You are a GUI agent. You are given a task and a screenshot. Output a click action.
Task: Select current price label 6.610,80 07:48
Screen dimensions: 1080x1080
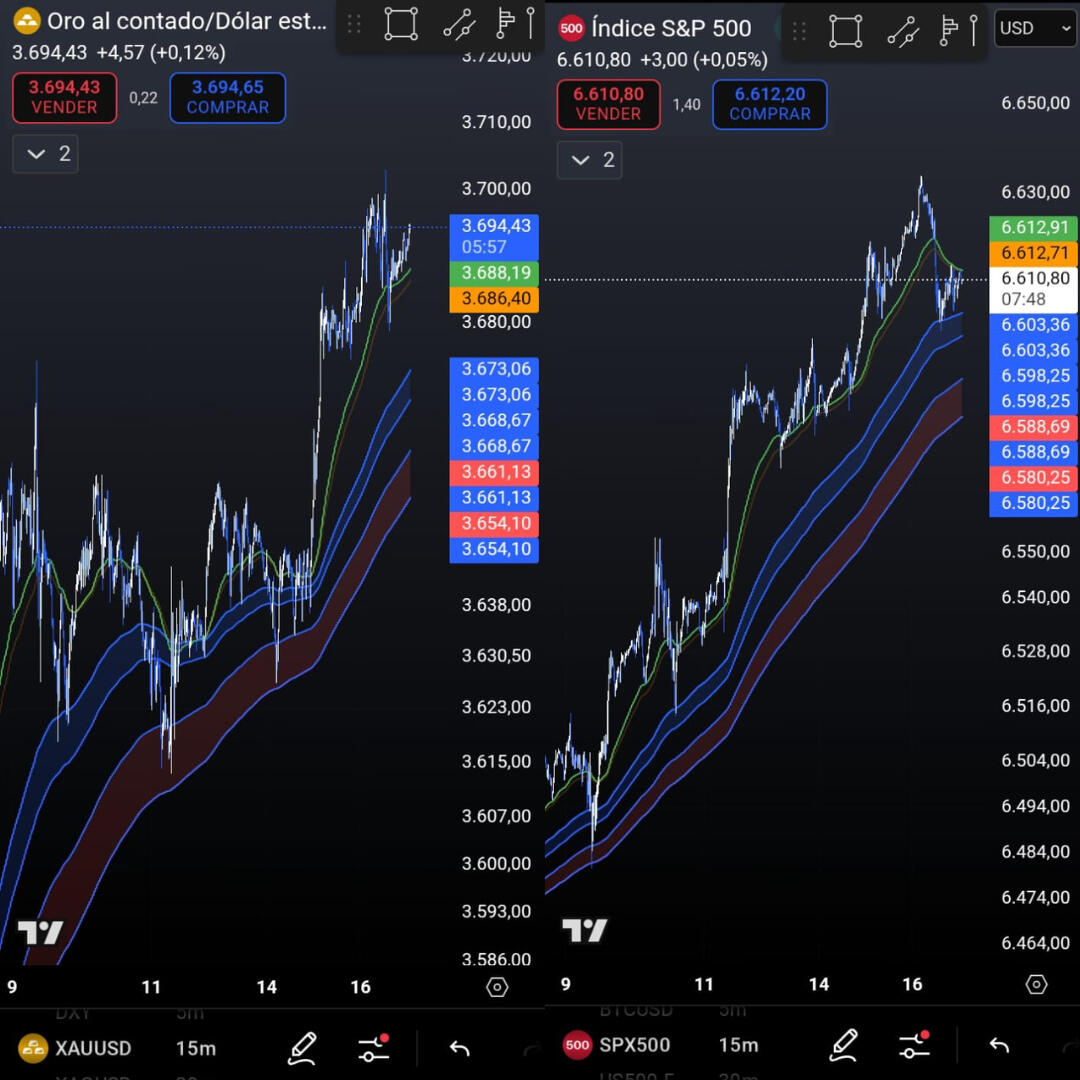1034,289
